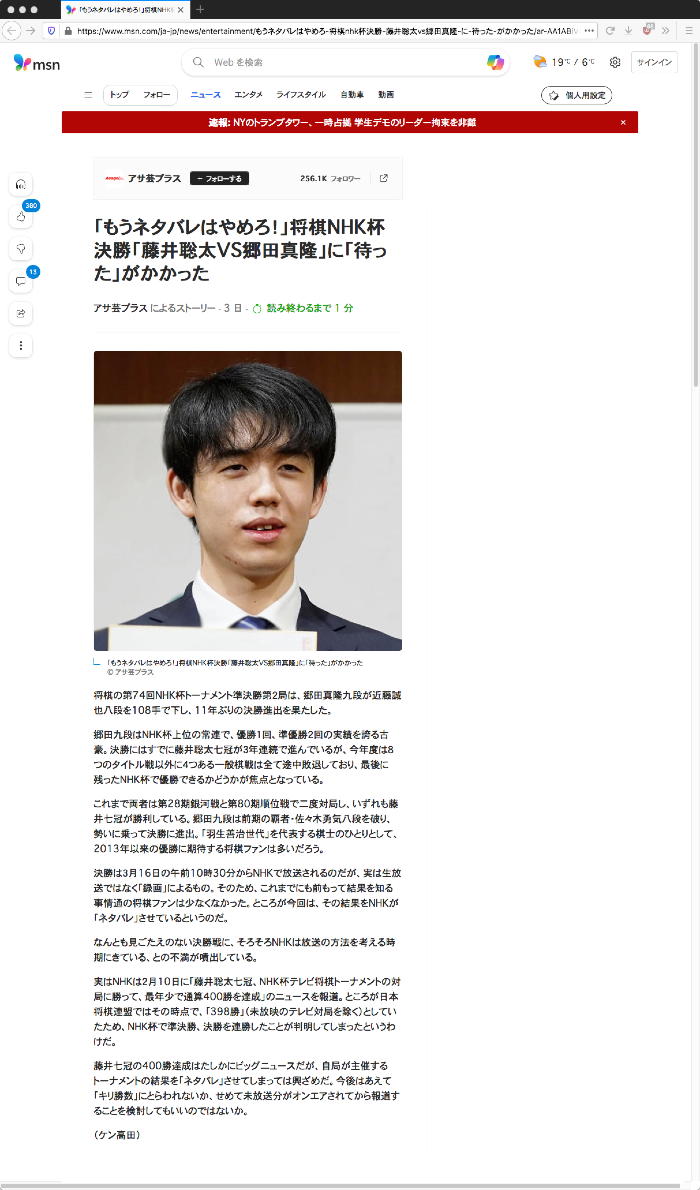700x1190 pixels.
Task: Open the 個人用設定 personalization button
Action: pos(576,96)
